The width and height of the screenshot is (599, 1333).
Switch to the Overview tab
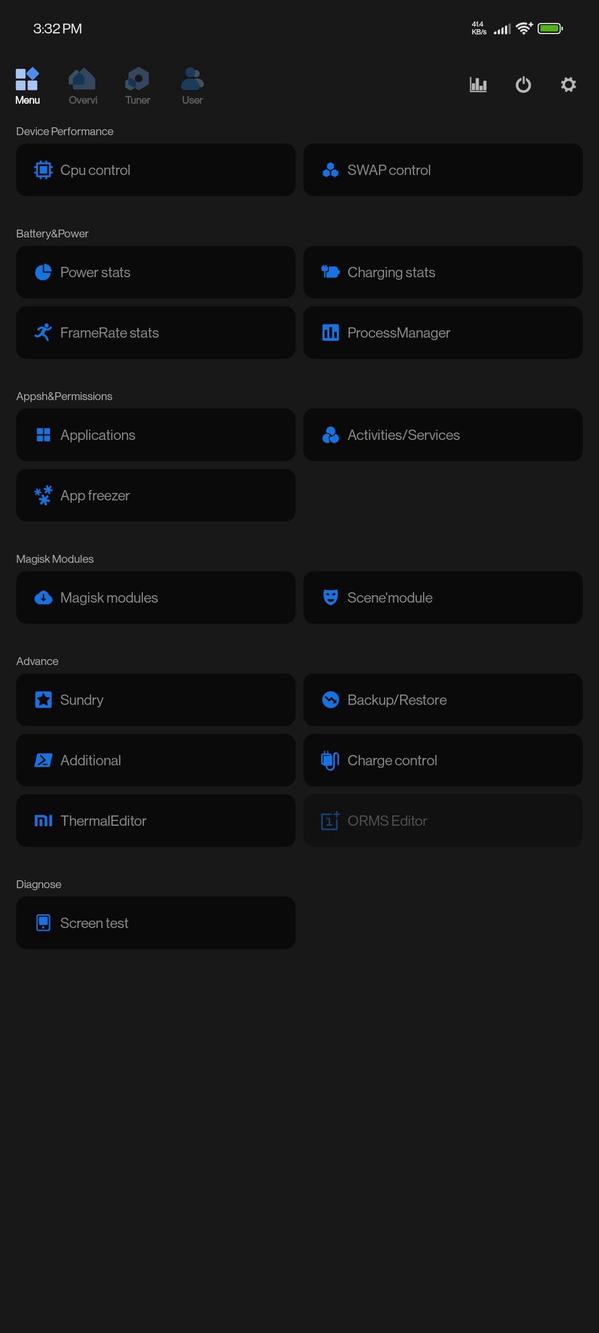point(82,86)
